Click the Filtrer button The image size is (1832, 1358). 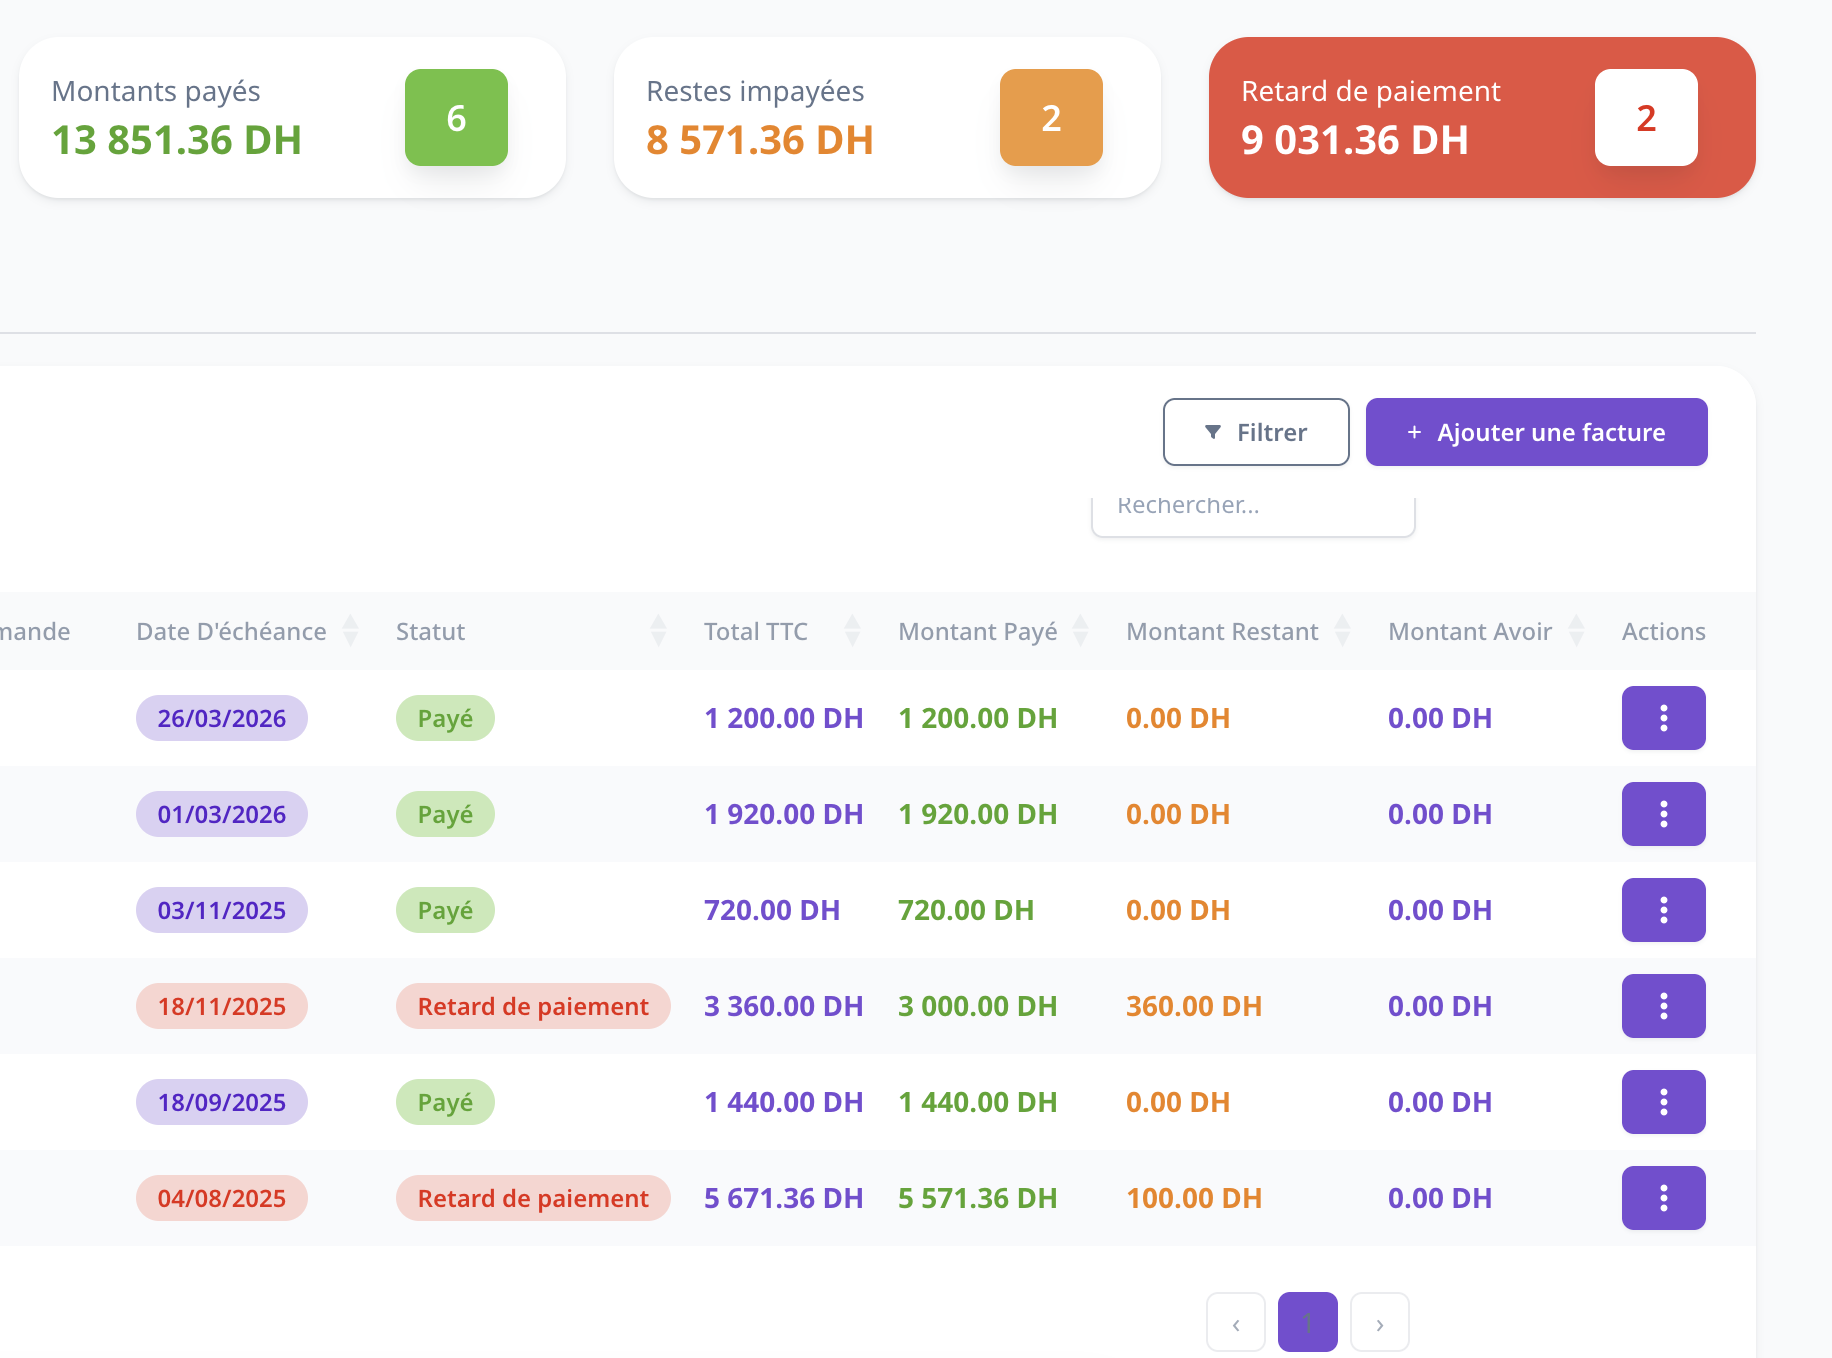click(x=1256, y=432)
